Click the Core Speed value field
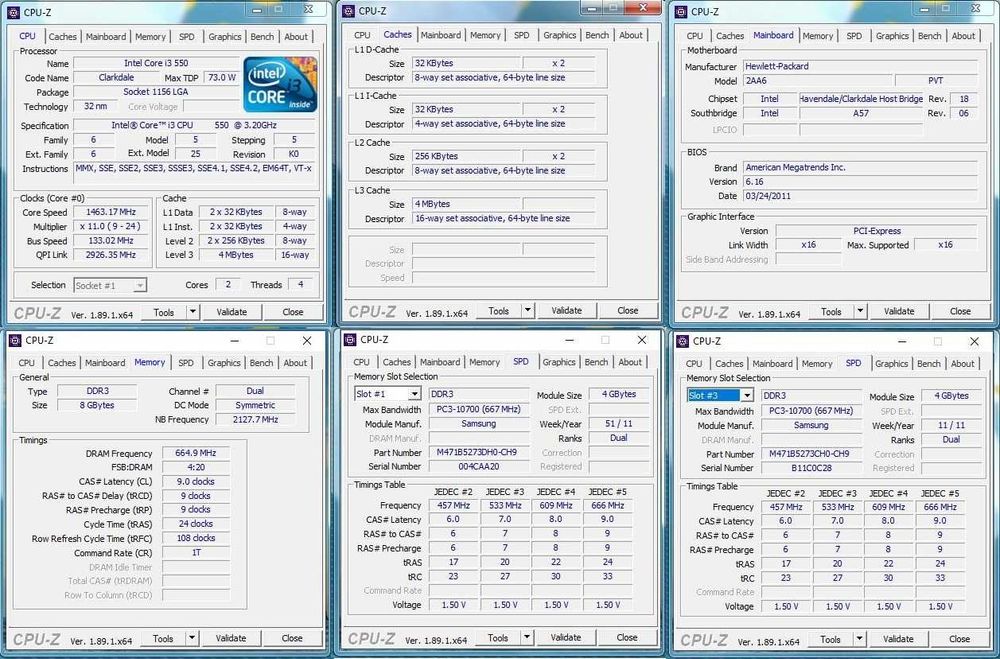 tap(109, 212)
